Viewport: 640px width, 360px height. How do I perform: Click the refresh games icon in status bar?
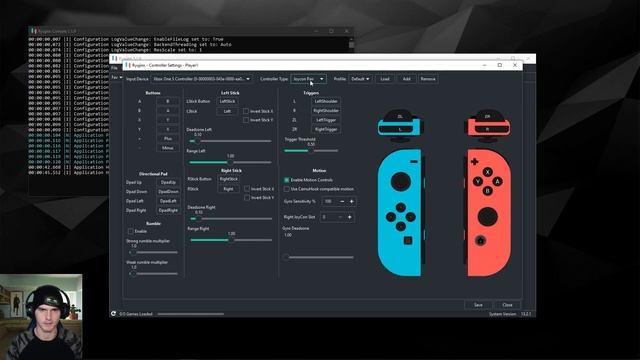pos(113,313)
